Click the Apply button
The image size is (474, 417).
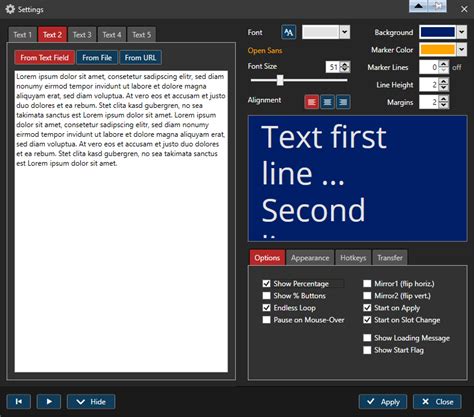point(383,402)
